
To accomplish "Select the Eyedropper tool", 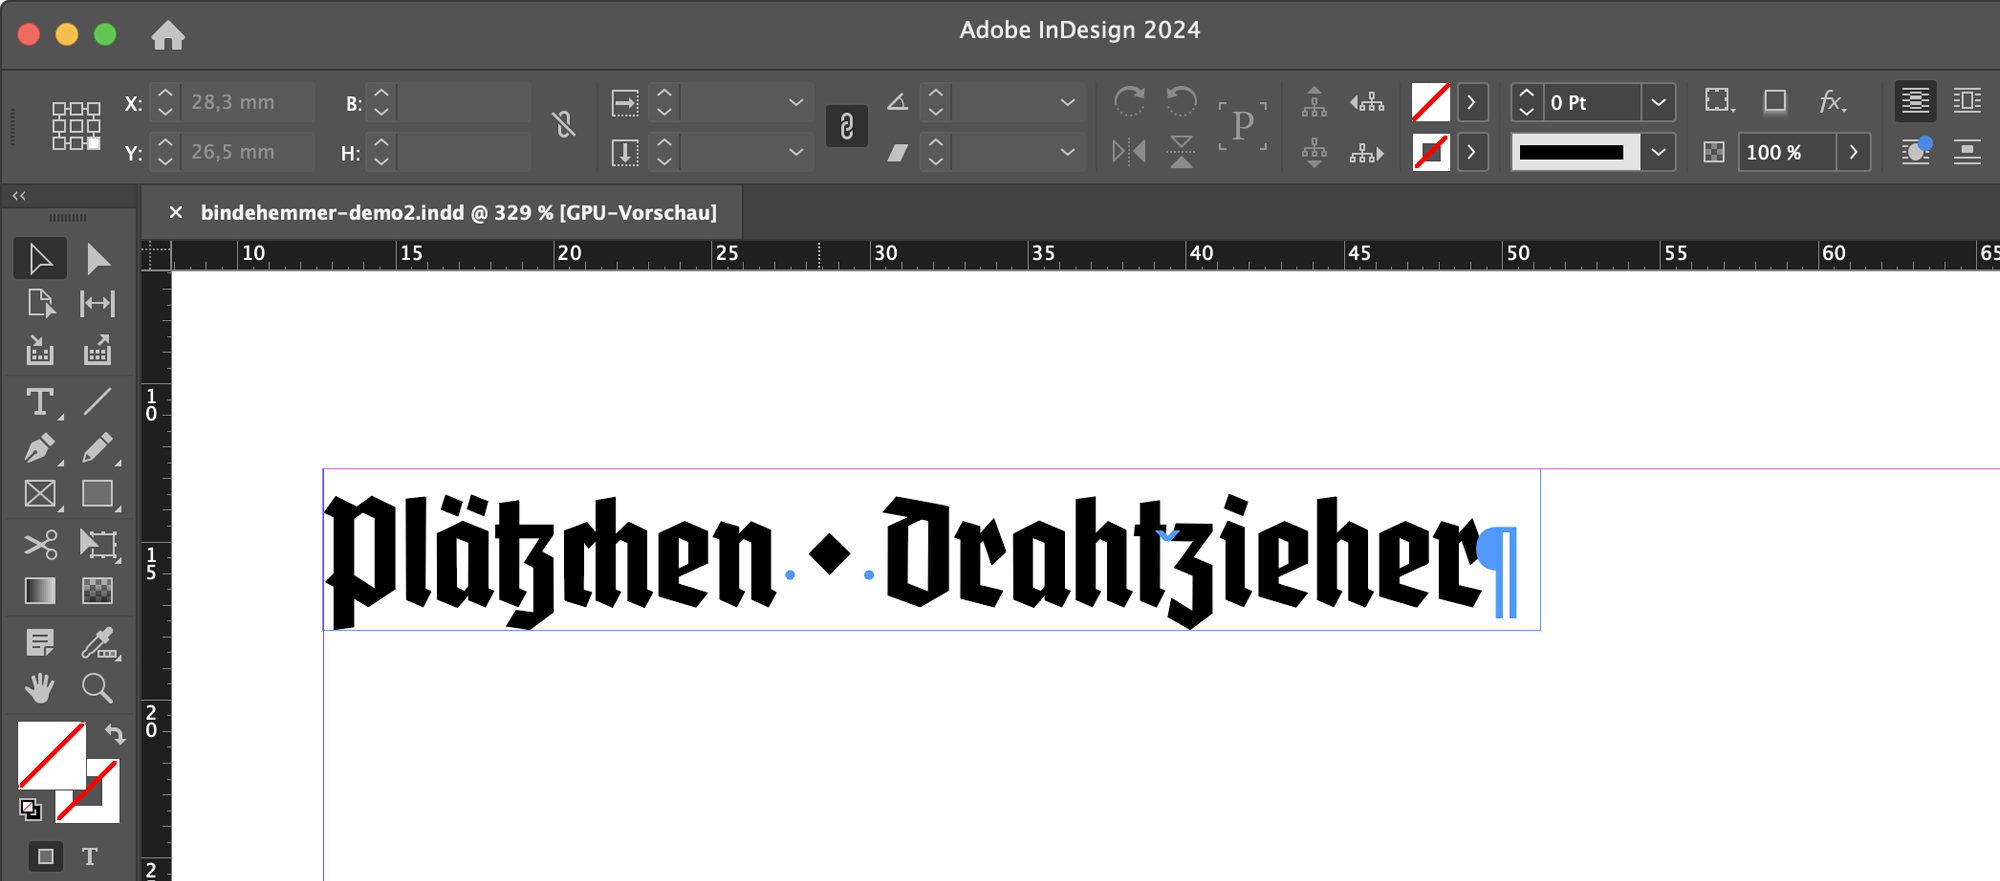I will (98, 642).
